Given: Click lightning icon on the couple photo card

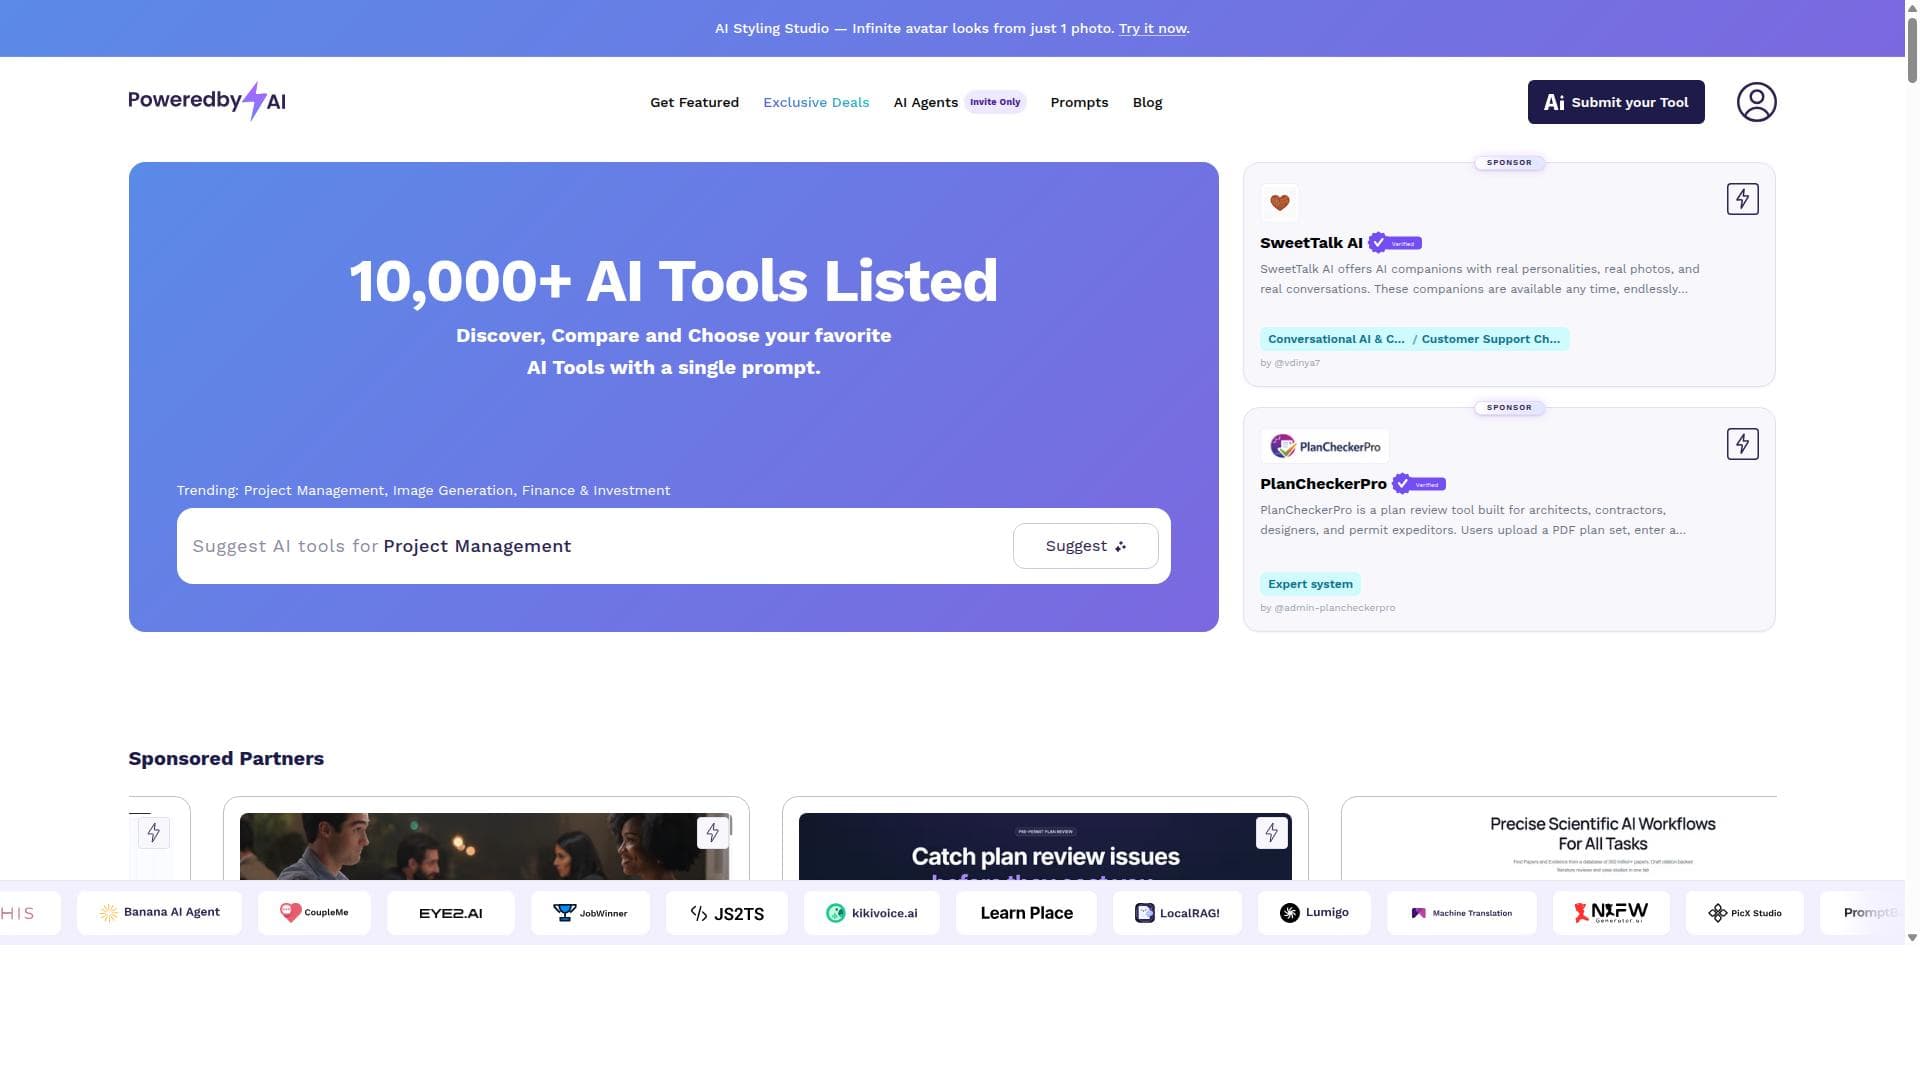Looking at the screenshot, I should point(712,832).
